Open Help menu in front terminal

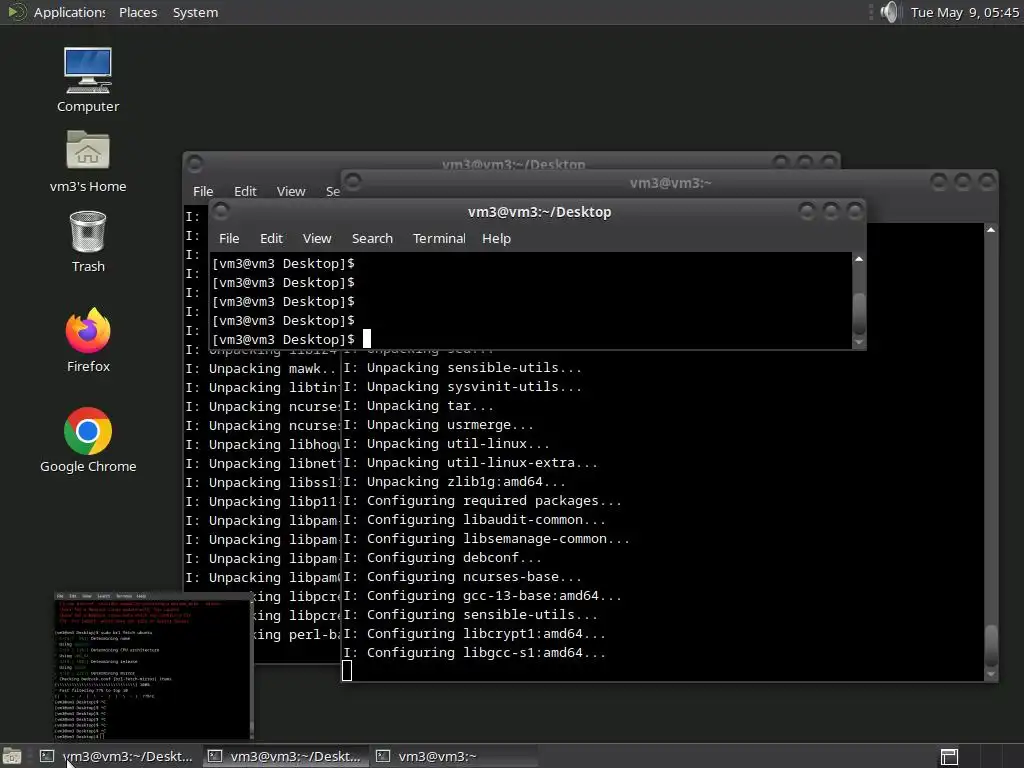[496, 238]
